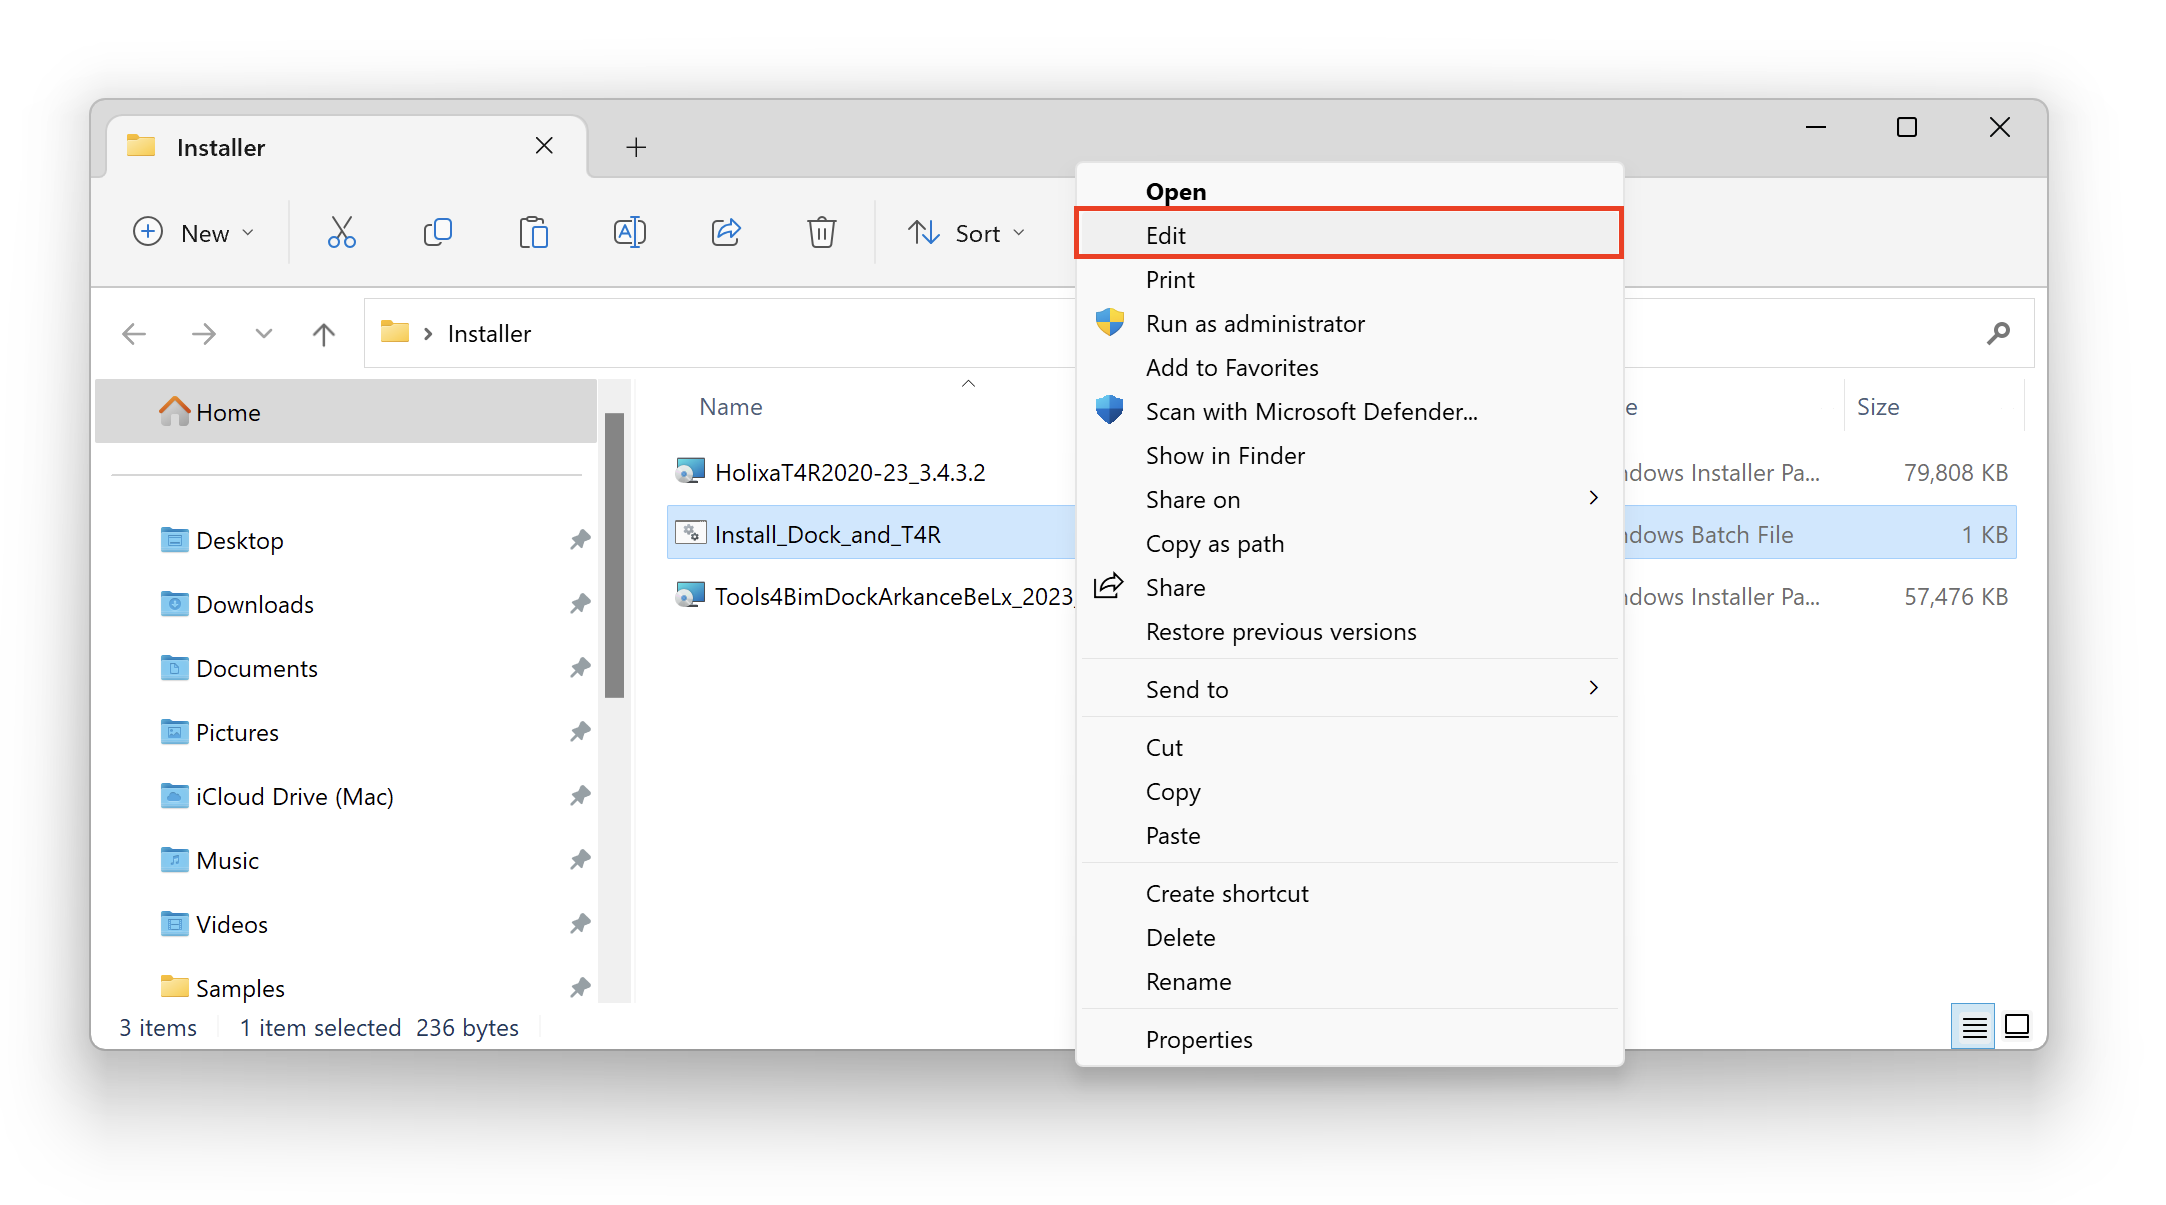2166x1205 pixels.
Task: Open Properties from context menu
Action: 1198,1039
